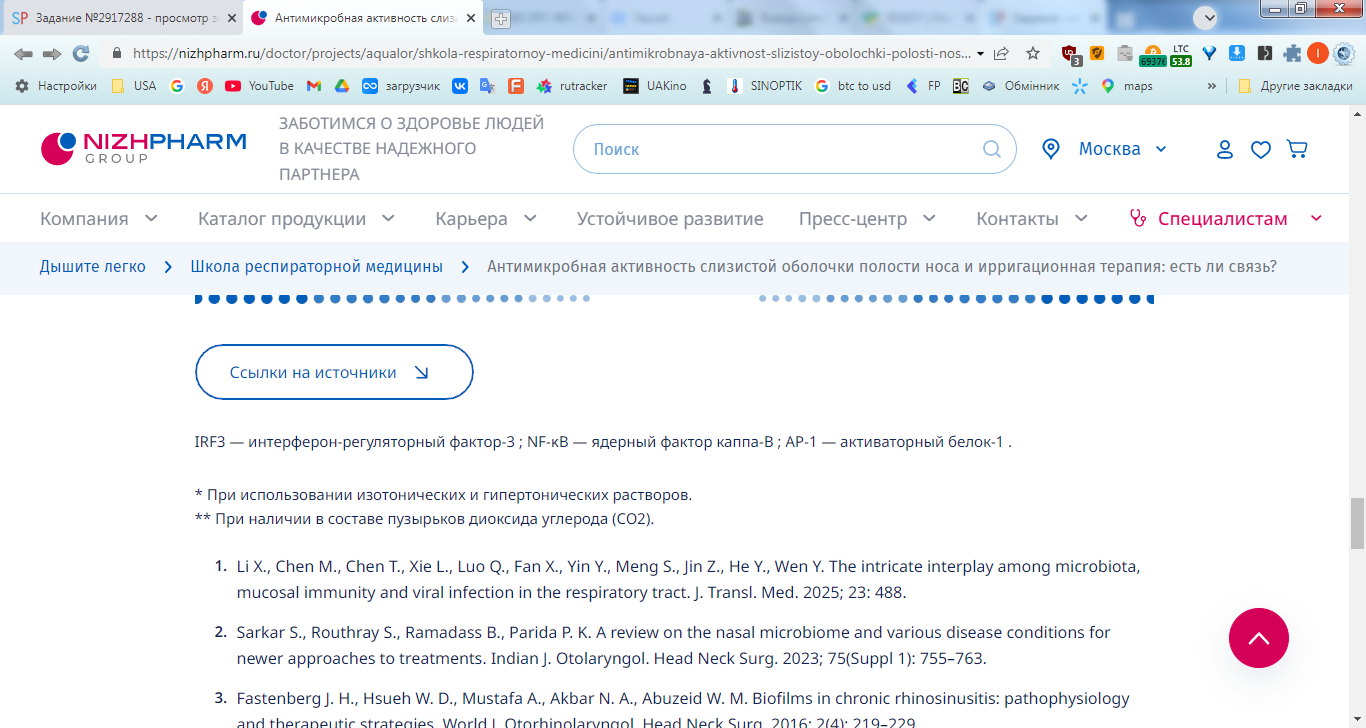Go forward with the browser forward arrow
The image size is (1366, 728).
pyautogui.click(x=52, y=53)
